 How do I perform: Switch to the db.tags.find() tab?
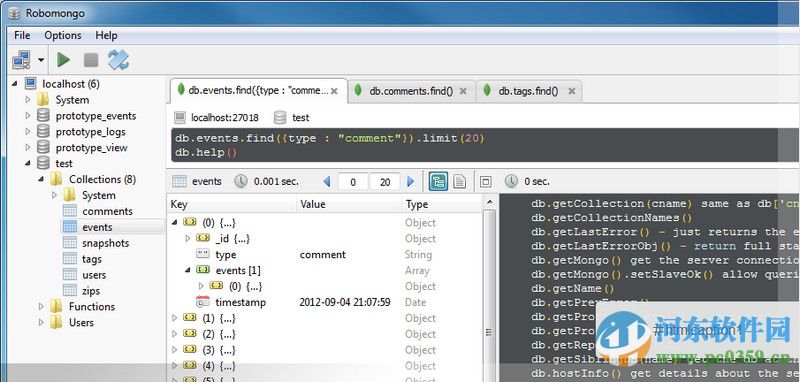528,91
